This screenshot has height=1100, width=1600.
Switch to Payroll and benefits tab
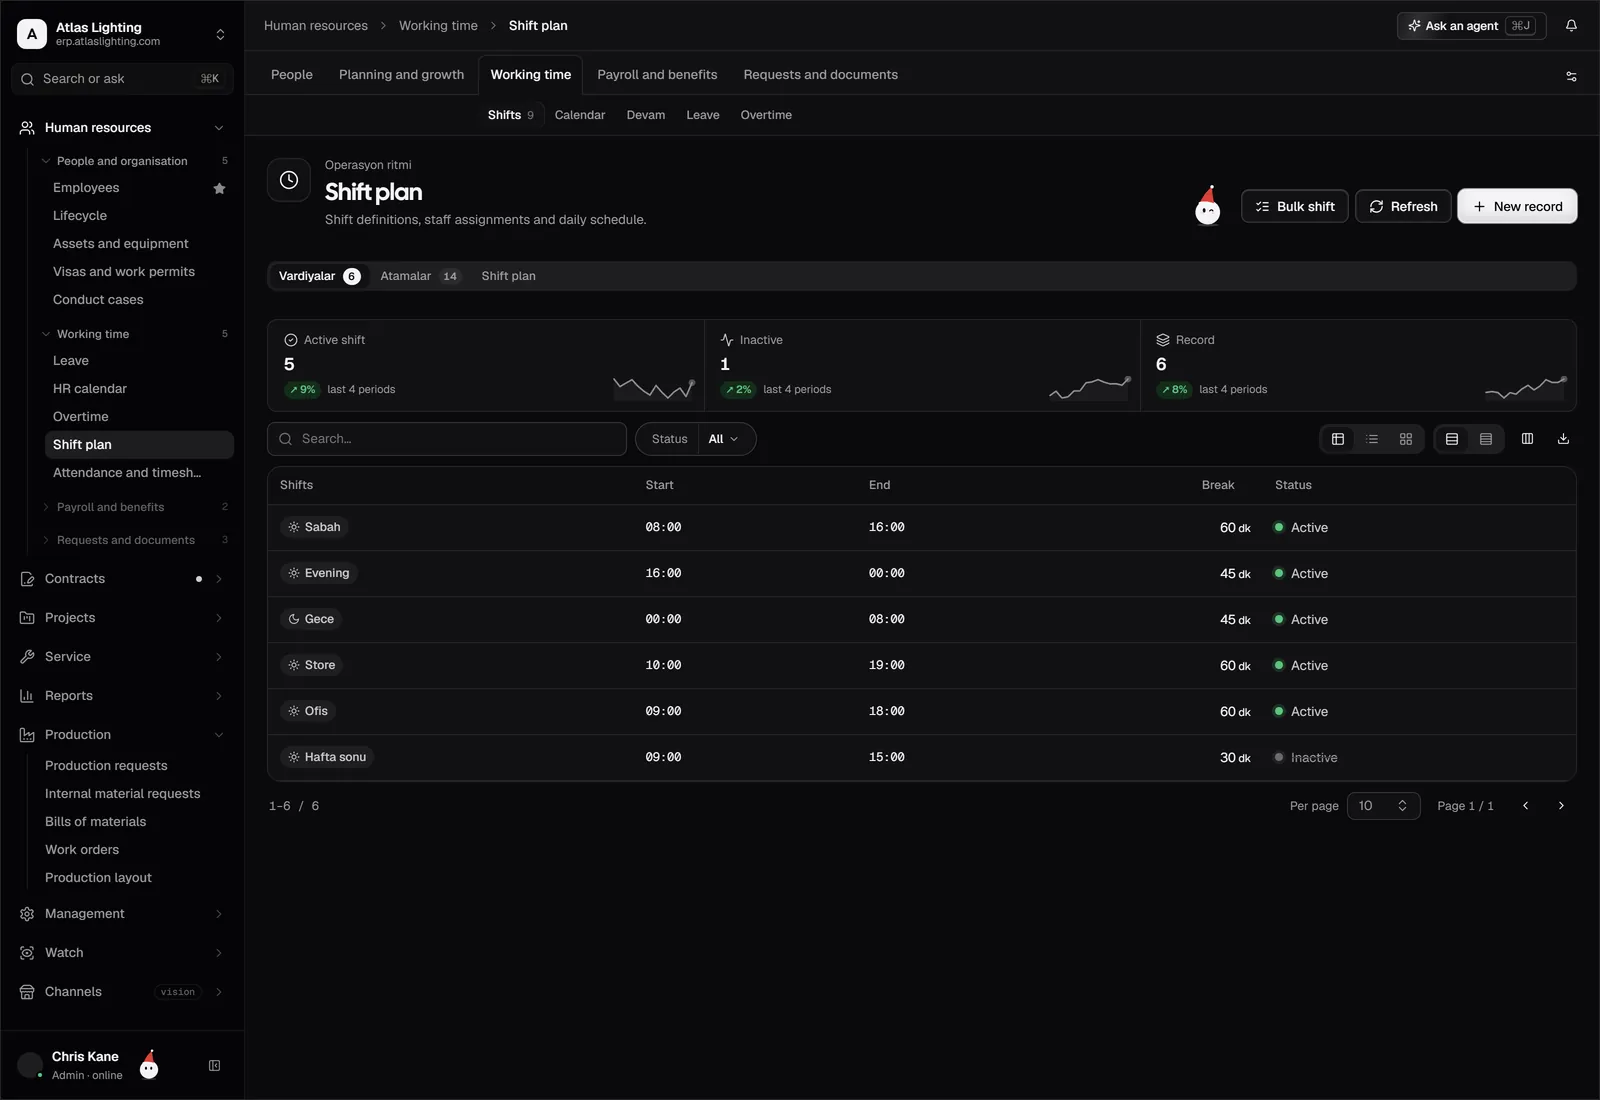pyautogui.click(x=657, y=75)
